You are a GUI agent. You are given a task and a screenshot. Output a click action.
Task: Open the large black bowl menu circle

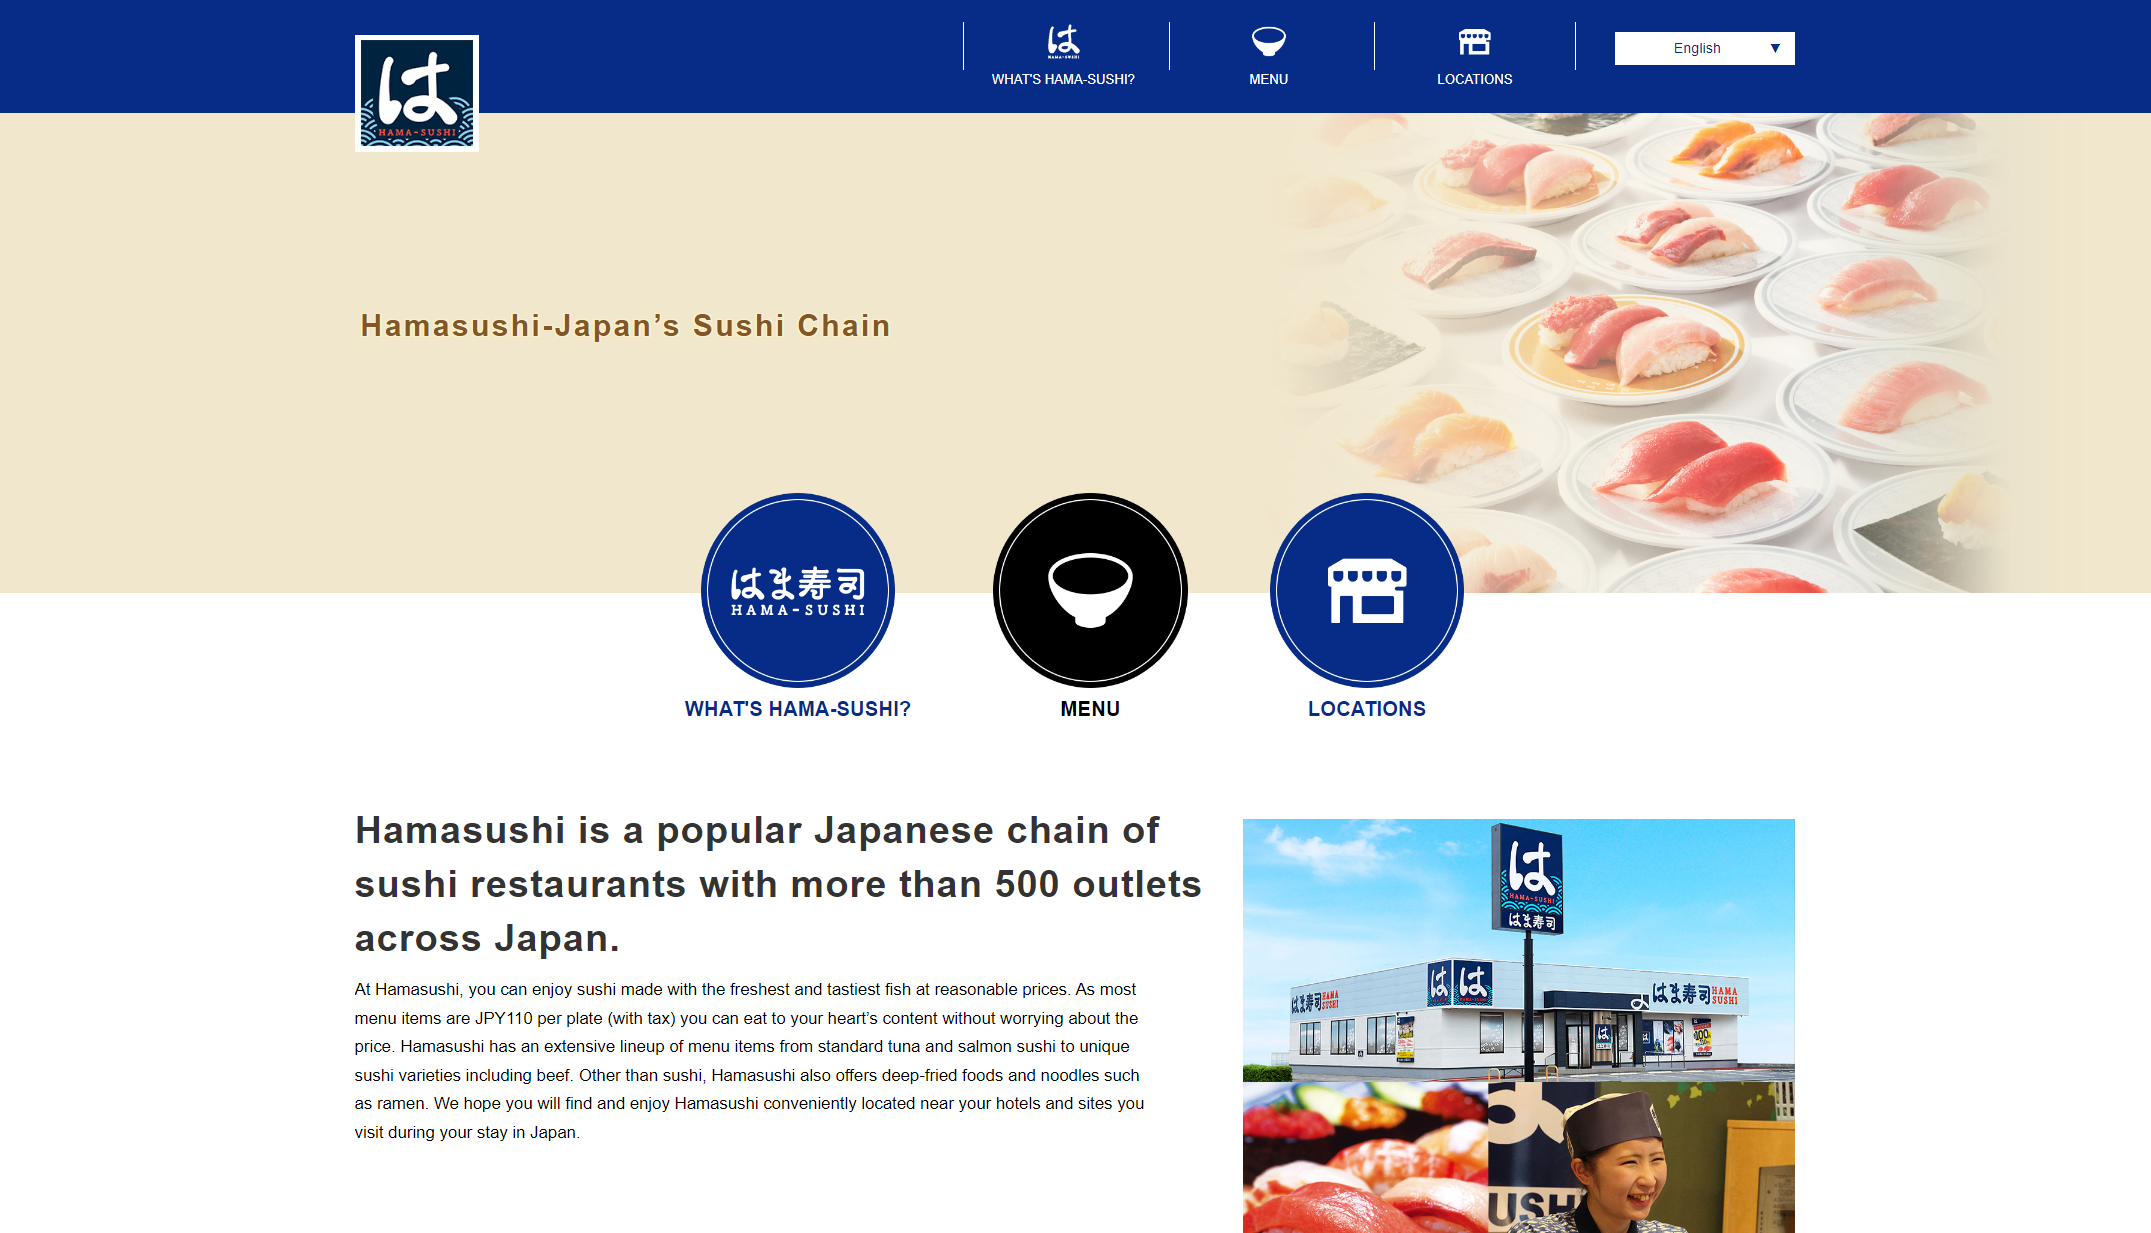[x=1090, y=590]
